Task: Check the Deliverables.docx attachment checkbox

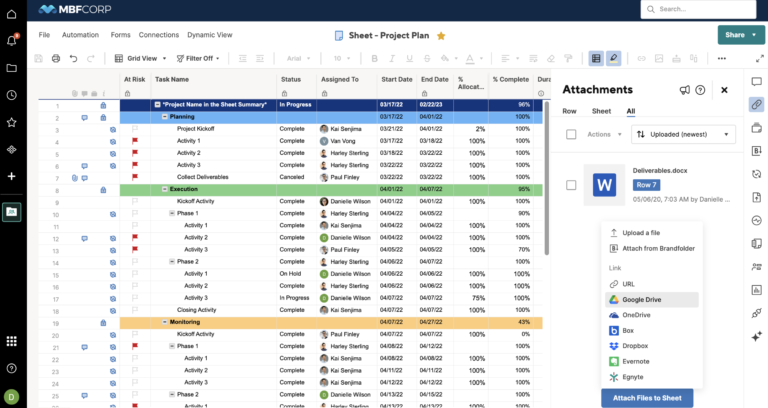Action: point(571,185)
